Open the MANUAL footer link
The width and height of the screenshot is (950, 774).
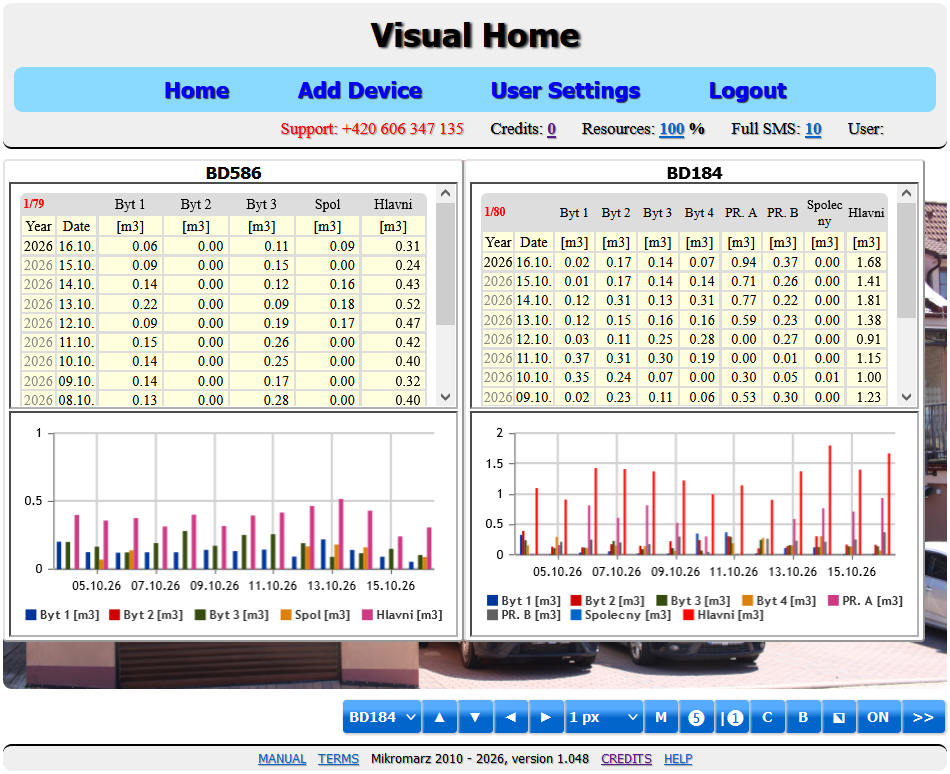click(282, 759)
